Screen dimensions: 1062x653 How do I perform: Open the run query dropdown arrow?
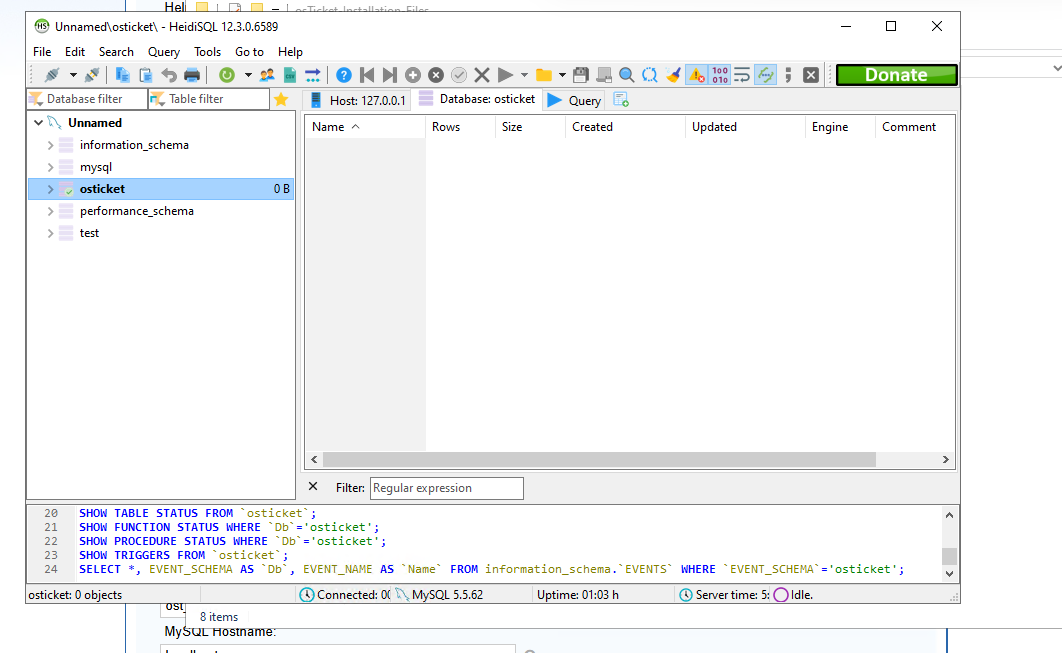click(x=524, y=75)
